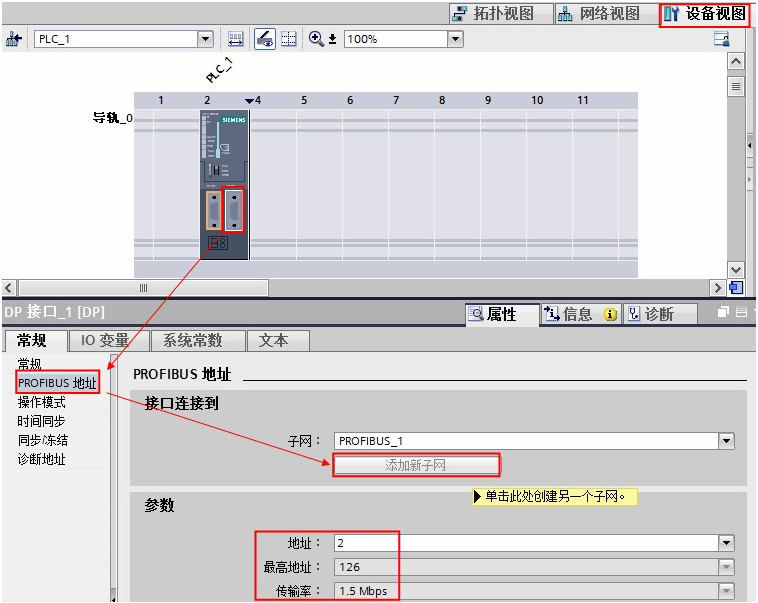Click the dock inspector panel icon
This screenshot has width=758, height=603.
pos(741,312)
